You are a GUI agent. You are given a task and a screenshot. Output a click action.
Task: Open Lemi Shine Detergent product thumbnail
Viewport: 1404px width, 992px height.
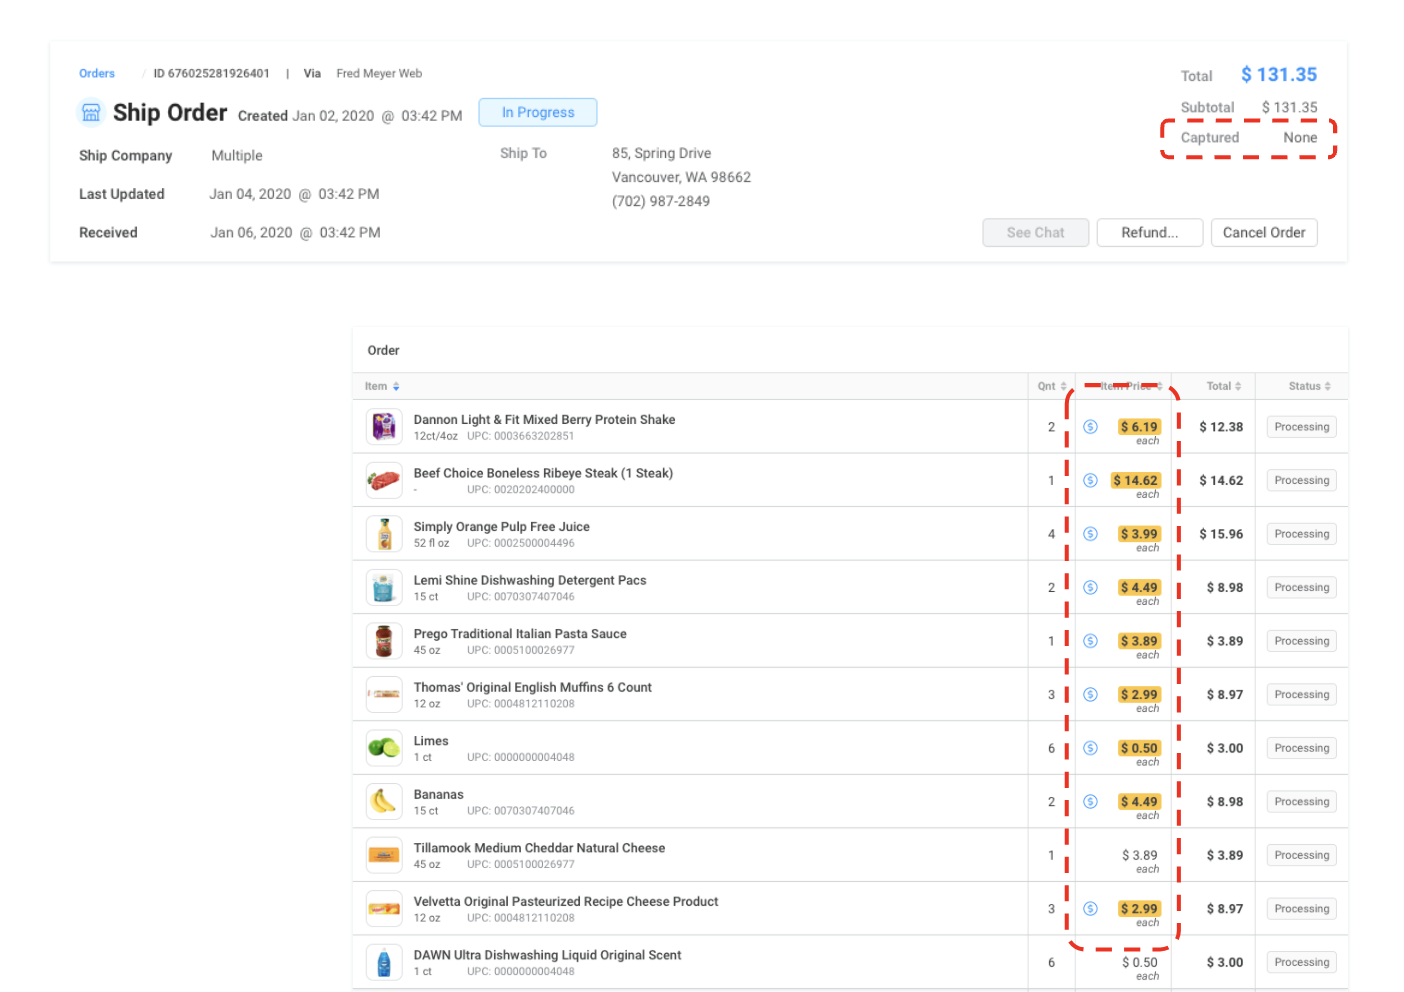click(x=384, y=588)
